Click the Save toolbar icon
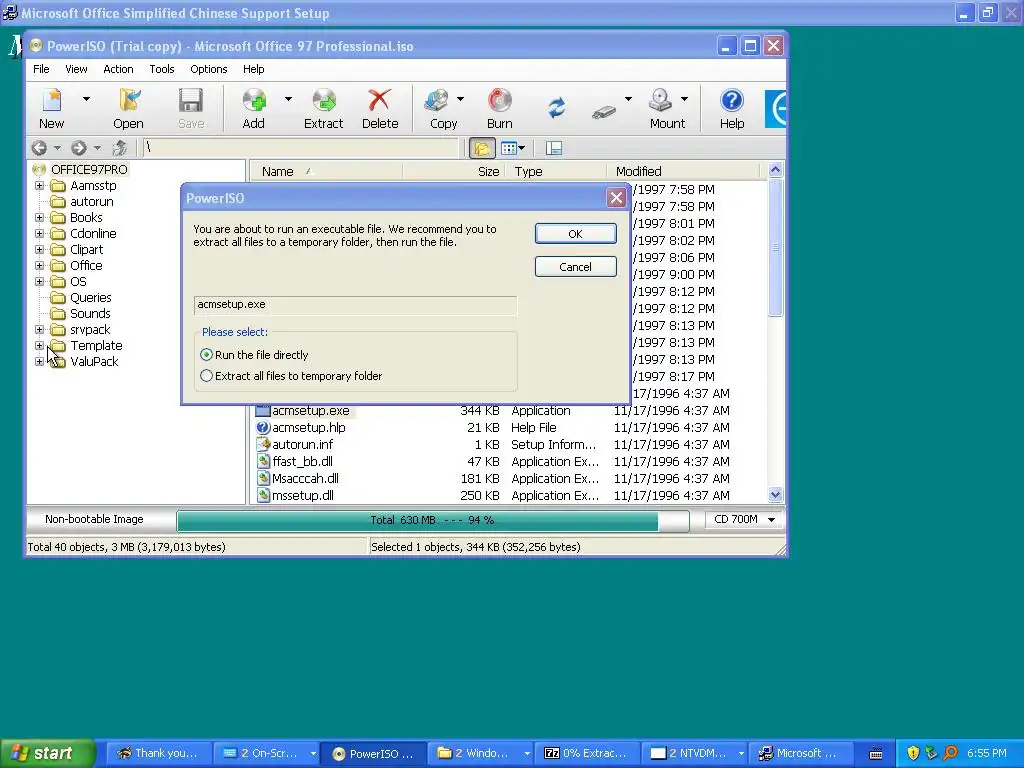1024x768 pixels. [x=191, y=101]
